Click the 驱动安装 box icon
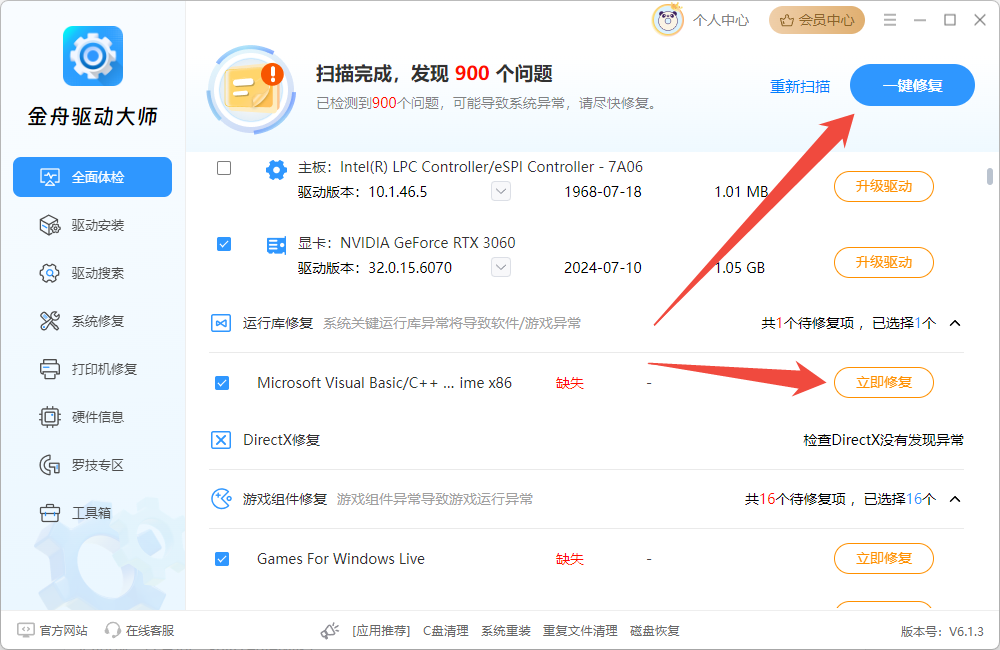 click(x=50, y=225)
